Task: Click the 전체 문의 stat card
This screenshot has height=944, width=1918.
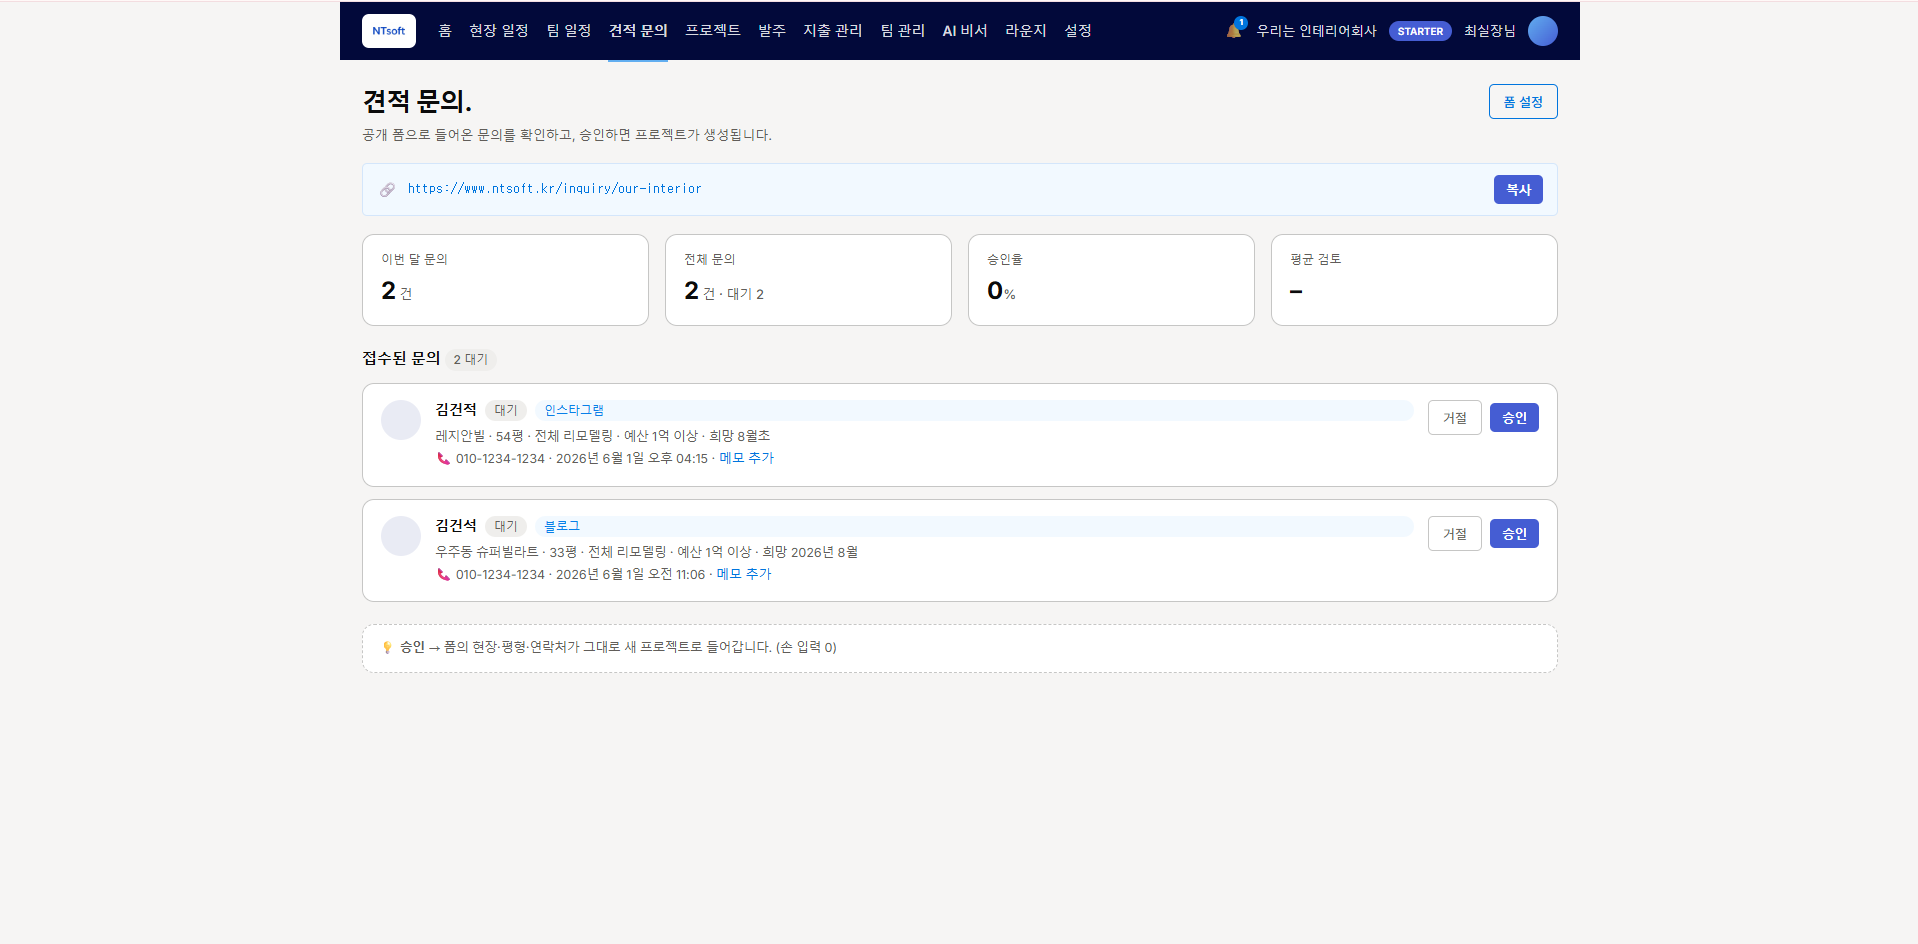Action: click(808, 280)
